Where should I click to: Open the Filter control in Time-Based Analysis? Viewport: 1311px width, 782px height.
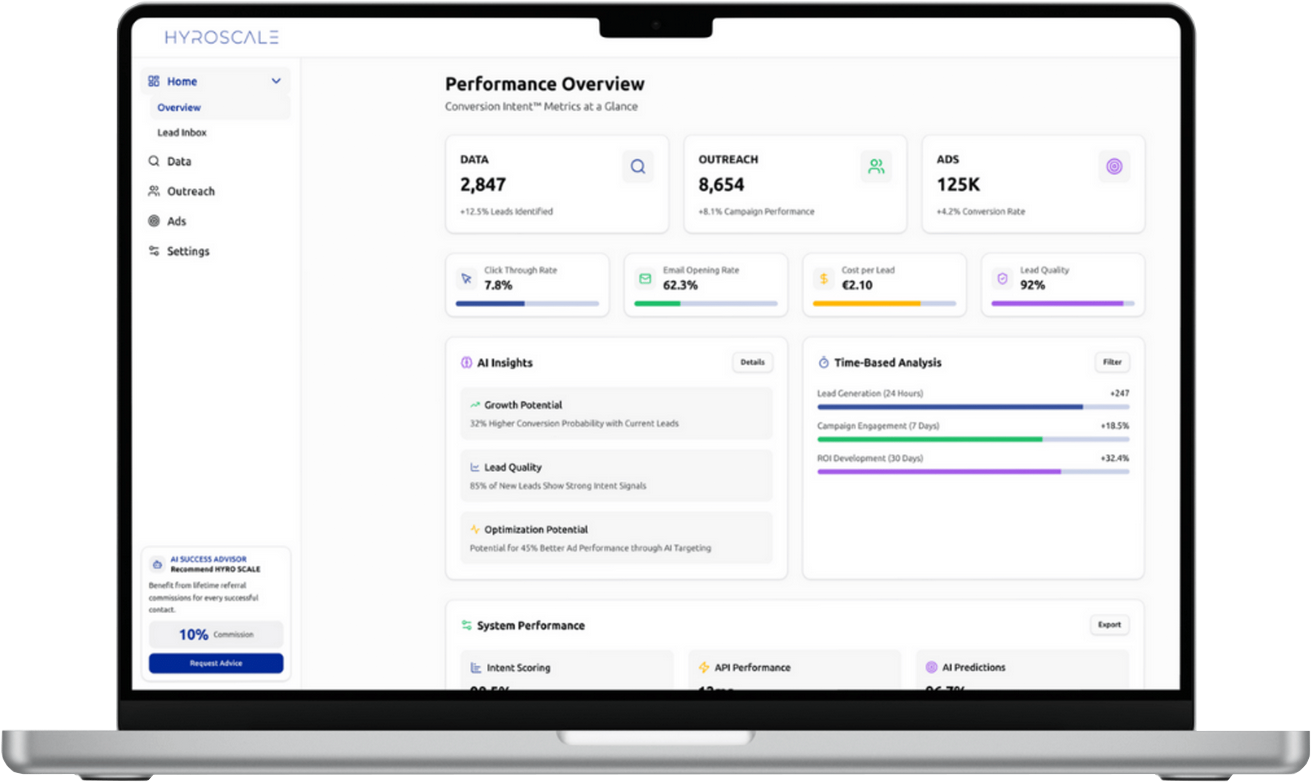1112,362
